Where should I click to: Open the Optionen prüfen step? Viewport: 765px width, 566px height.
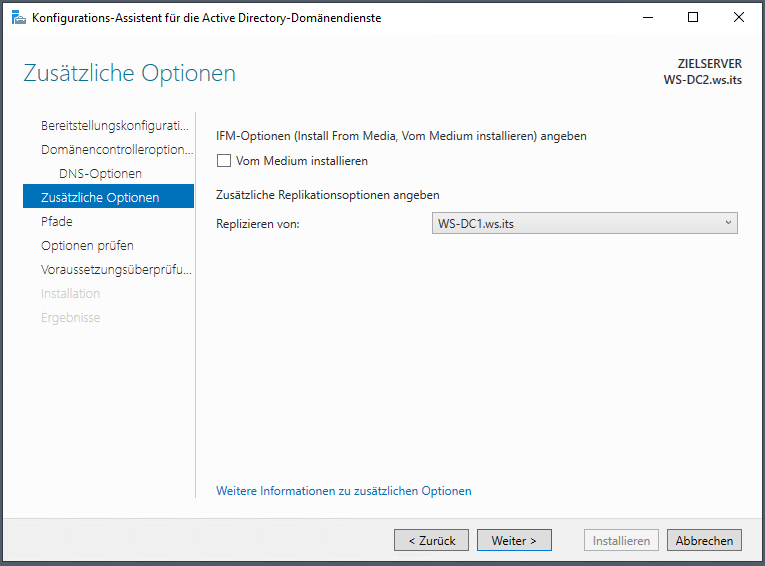tap(87, 245)
